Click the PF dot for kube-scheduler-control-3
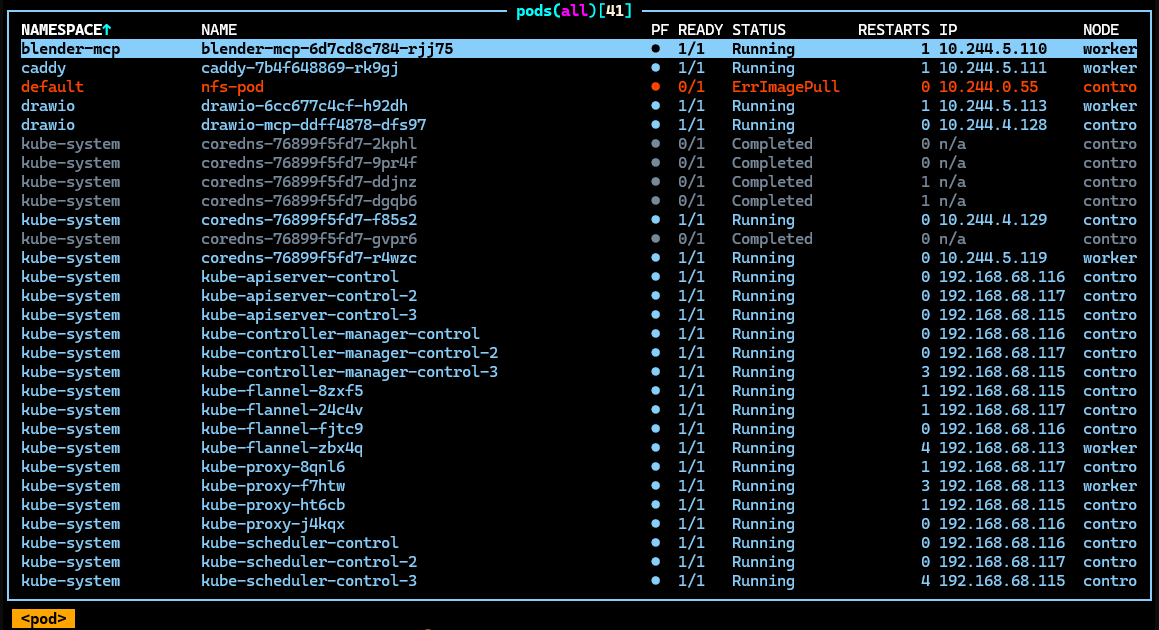This screenshot has width=1159, height=630. 656,581
